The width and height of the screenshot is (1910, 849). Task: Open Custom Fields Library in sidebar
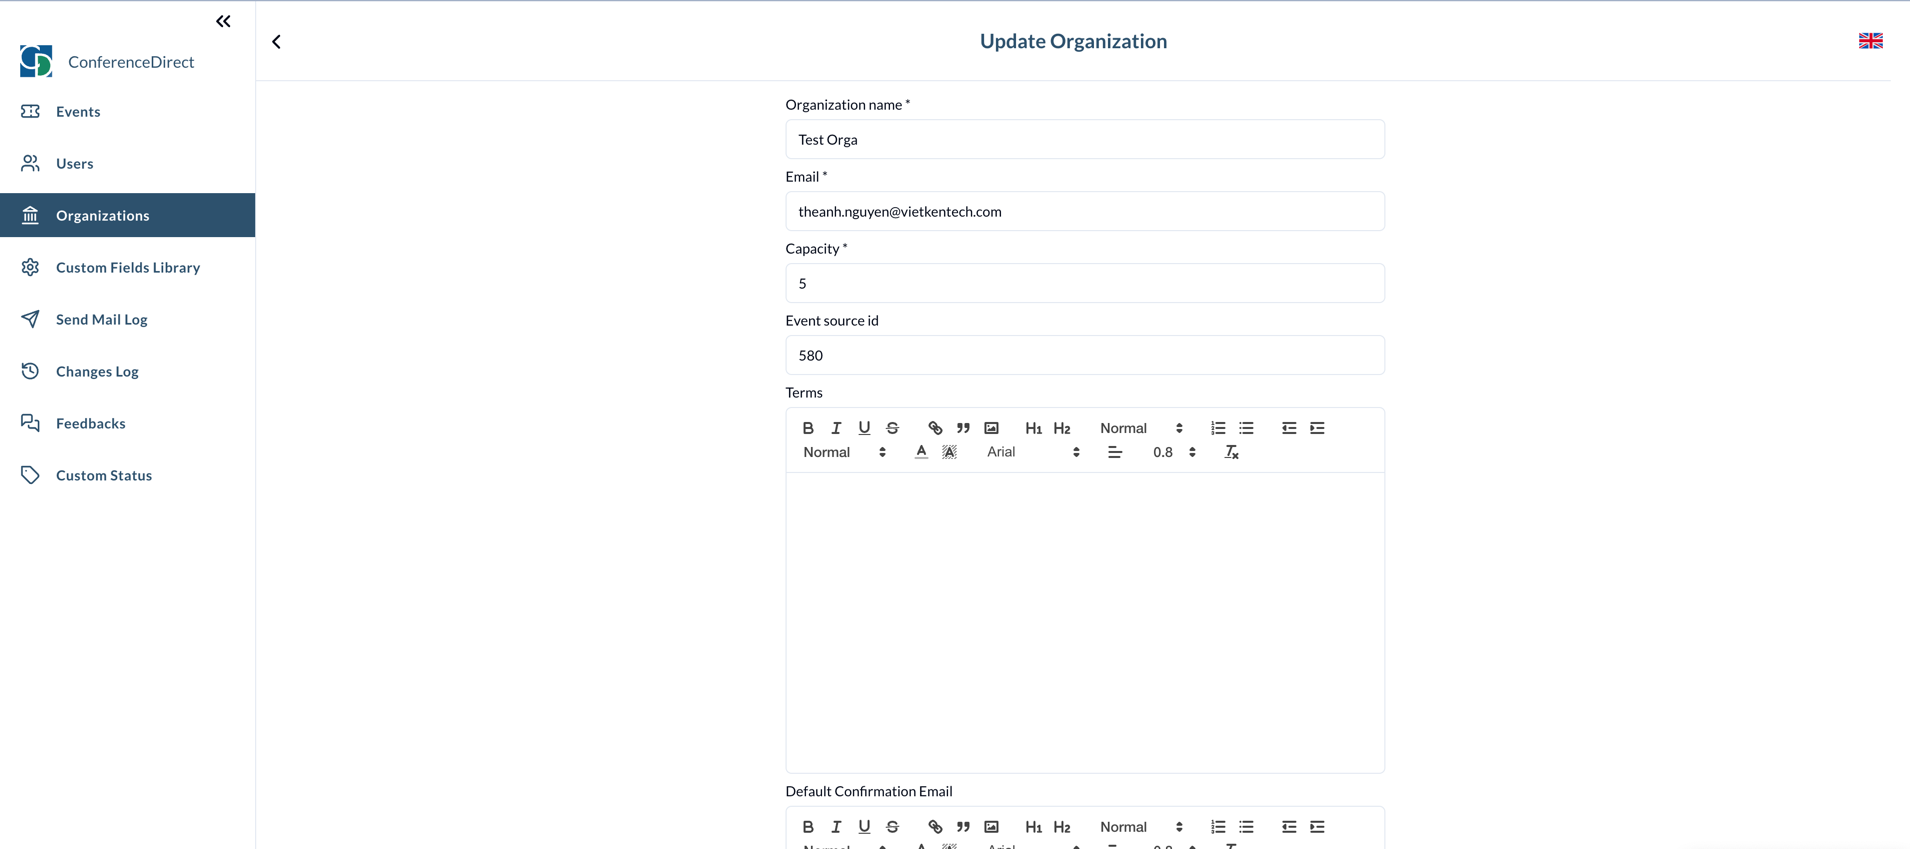pos(128,267)
